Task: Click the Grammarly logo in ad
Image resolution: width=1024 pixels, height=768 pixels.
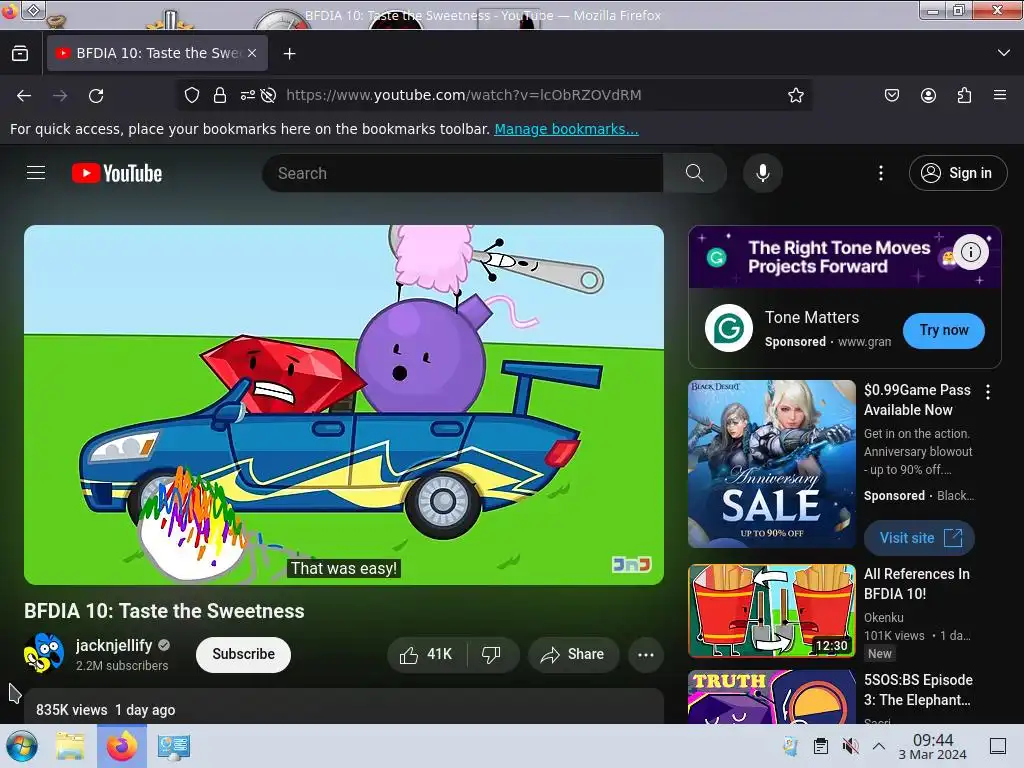Action: (x=729, y=328)
